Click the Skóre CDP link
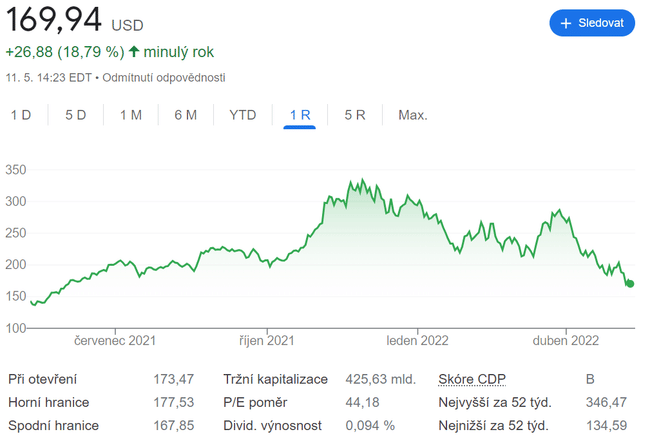 tap(472, 379)
